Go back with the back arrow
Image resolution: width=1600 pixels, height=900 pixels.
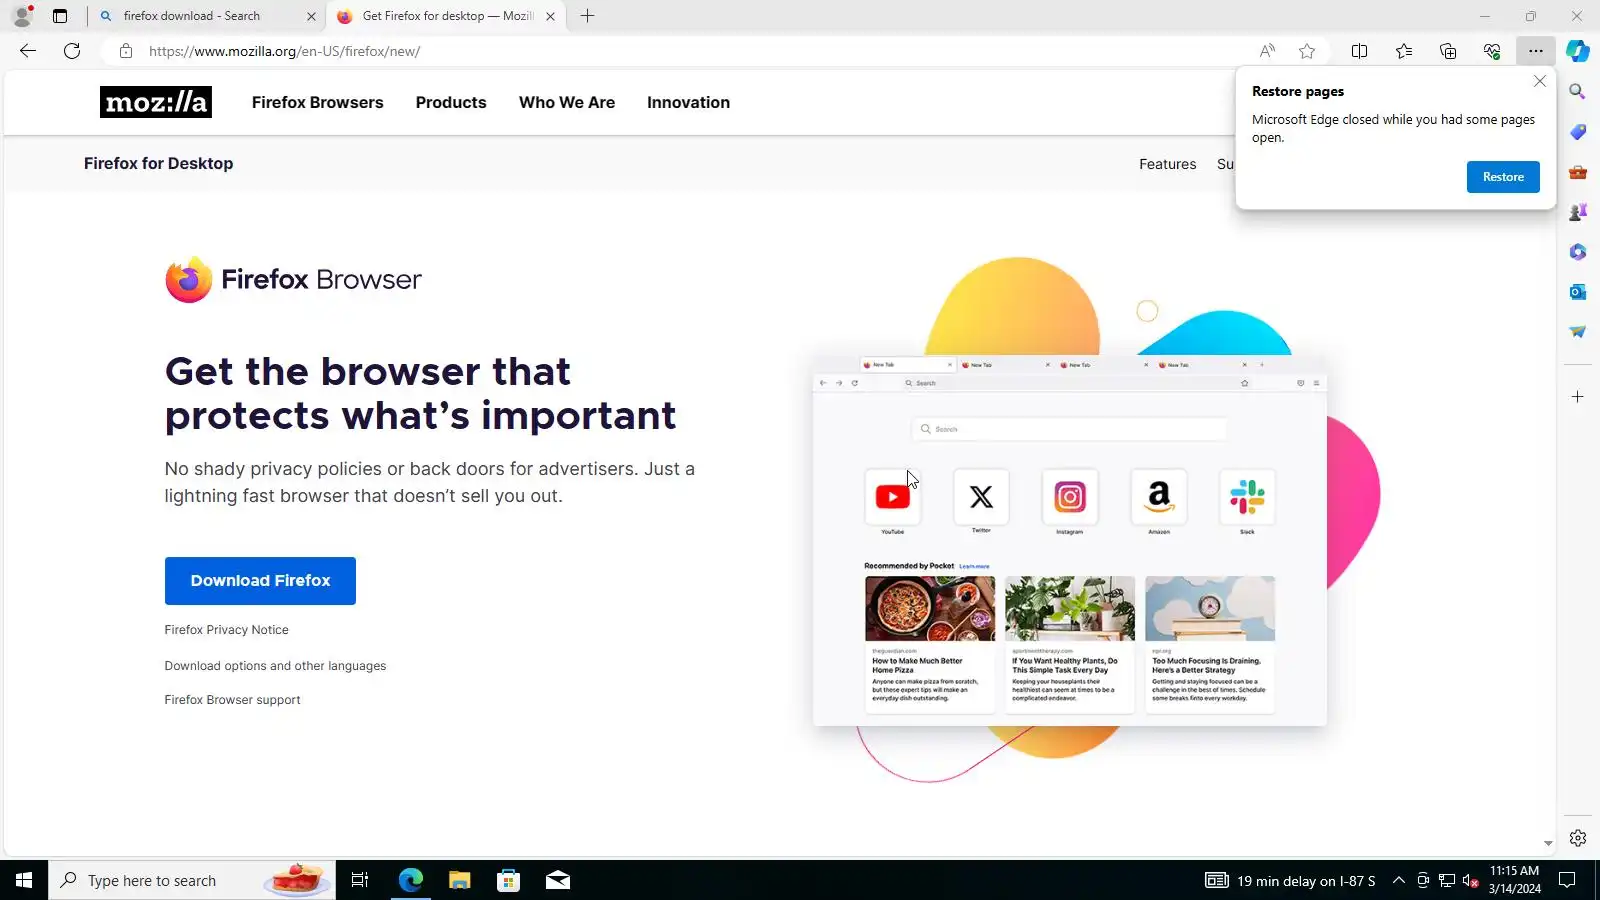(x=28, y=51)
